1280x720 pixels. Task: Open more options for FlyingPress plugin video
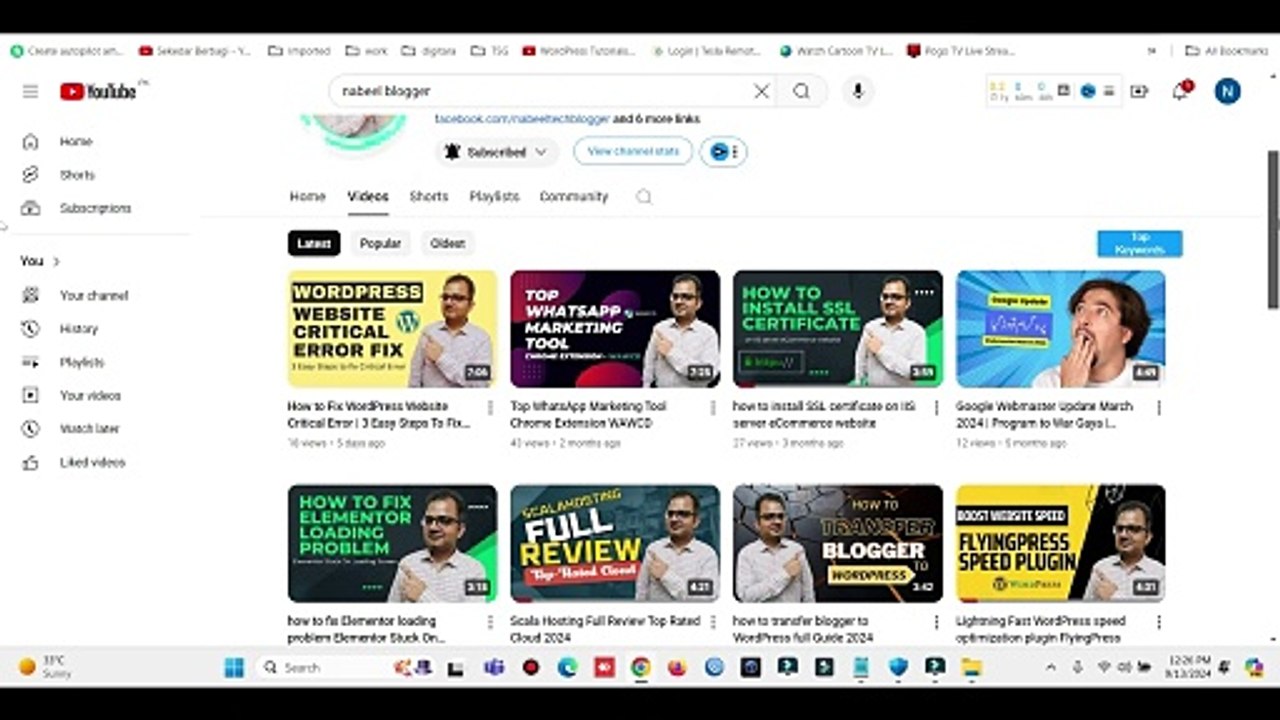click(x=1159, y=622)
